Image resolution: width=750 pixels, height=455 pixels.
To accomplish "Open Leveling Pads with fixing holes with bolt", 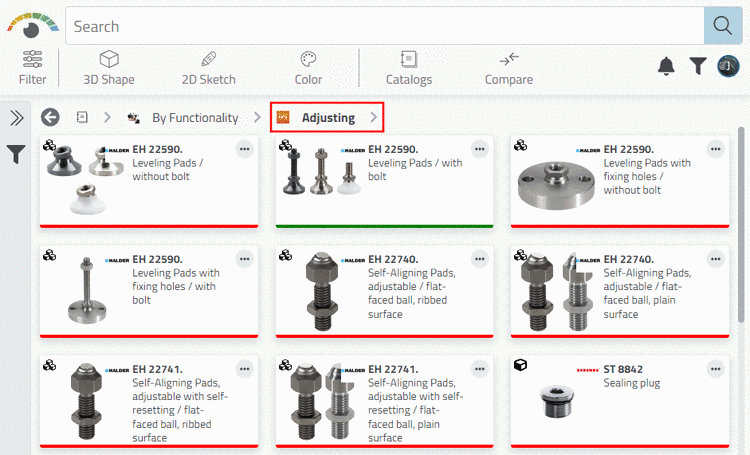I will pyautogui.click(x=149, y=292).
